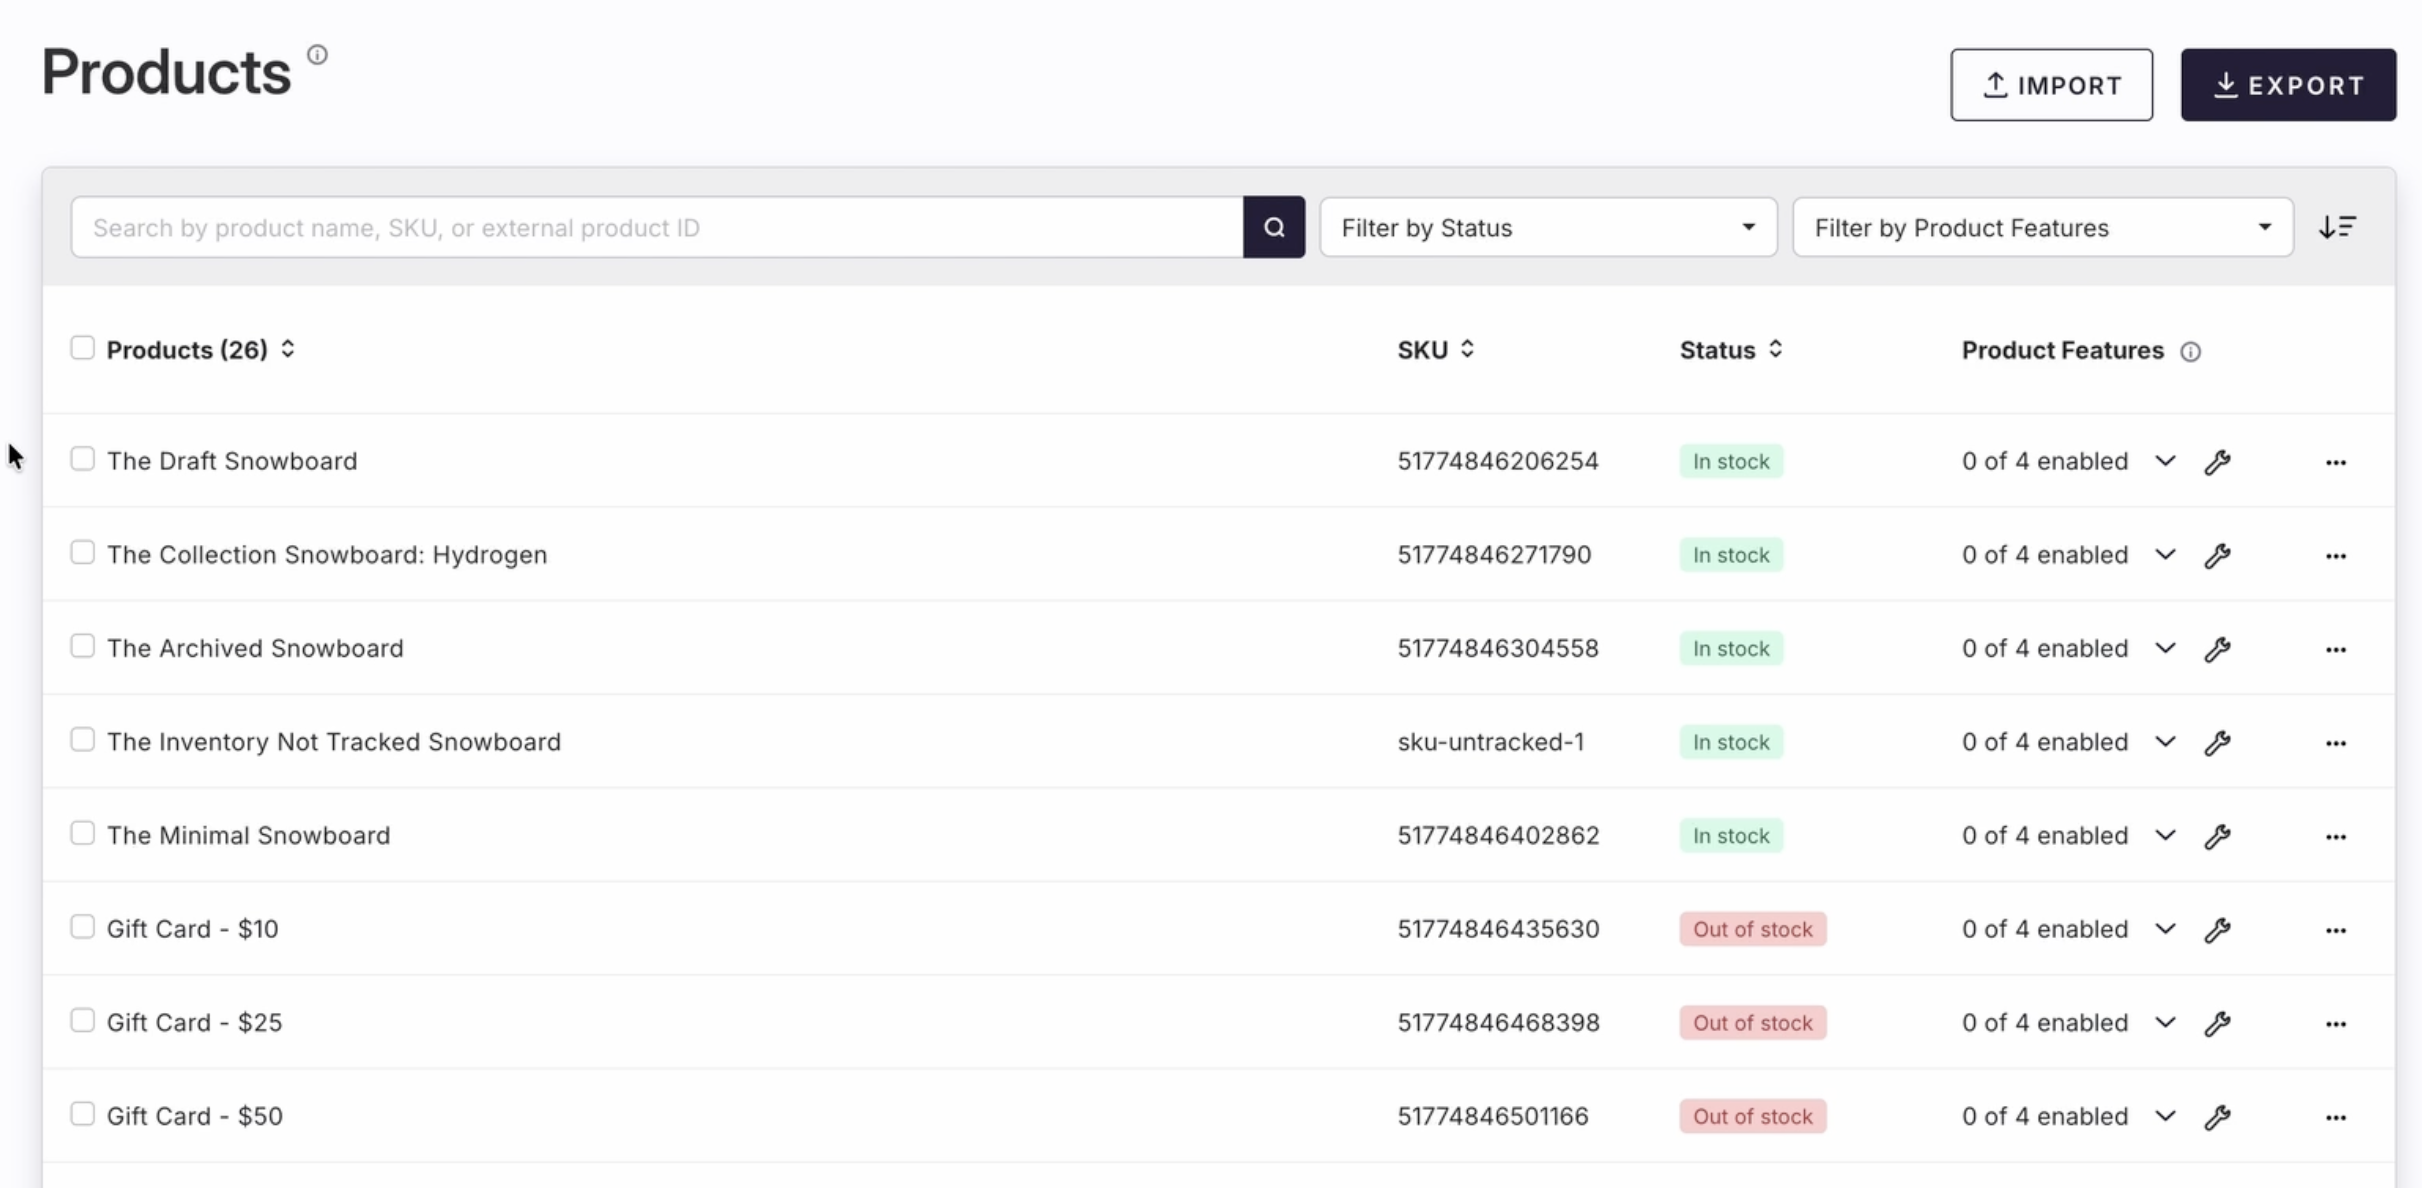This screenshot has height=1188, width=2422.
Task: Click info icon next to Products title
Action: coord(317,55)
